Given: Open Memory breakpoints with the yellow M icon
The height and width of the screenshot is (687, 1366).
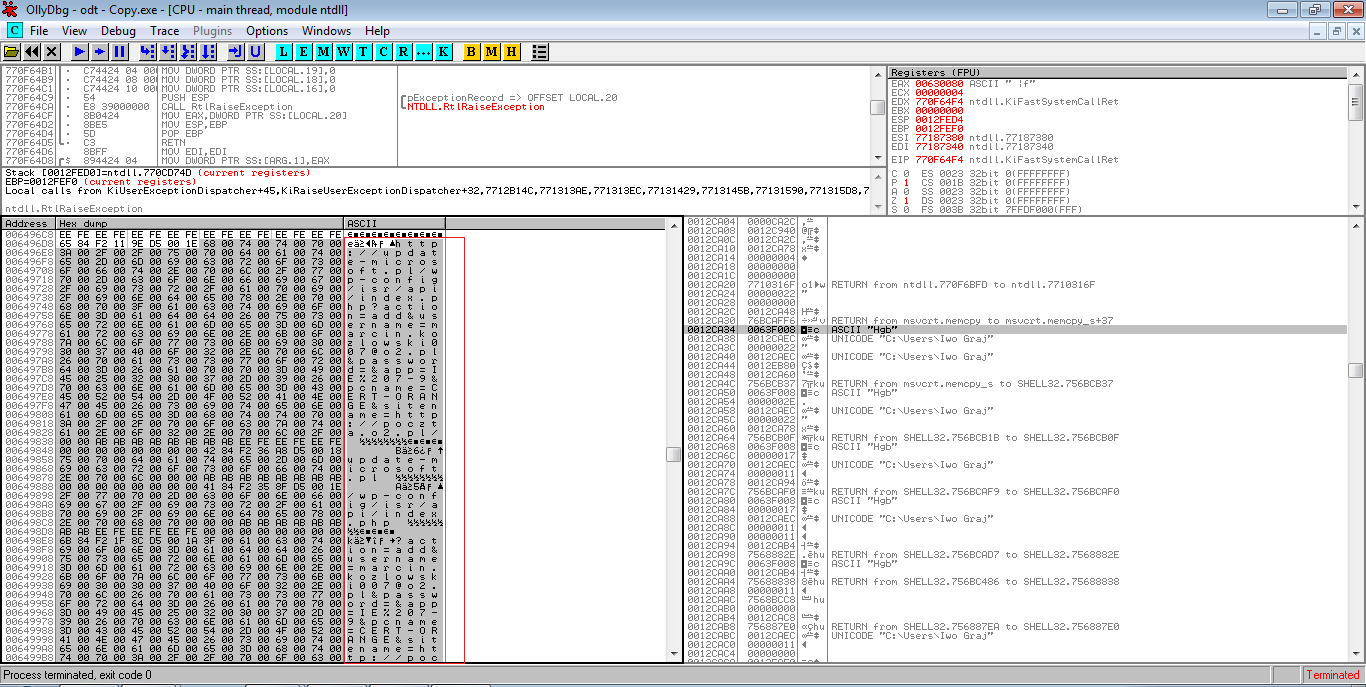Looking at the screenshot, I should point(491,51).
